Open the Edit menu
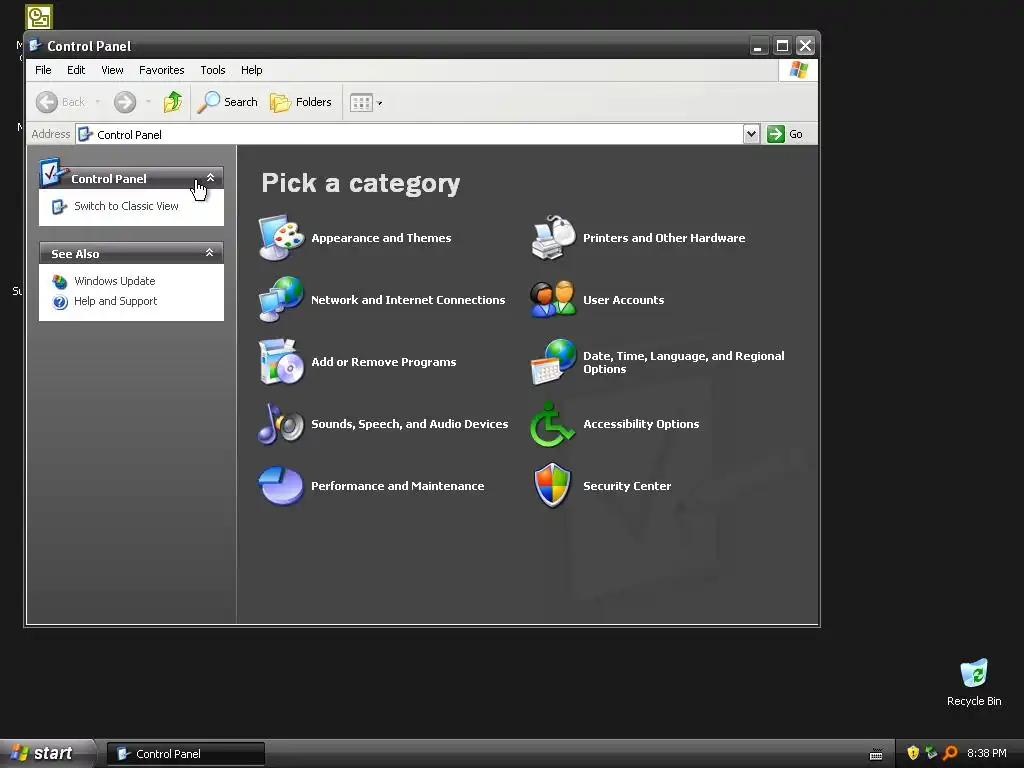Image resolution: width=1024 pixels, height=768 pixels. 76,70
